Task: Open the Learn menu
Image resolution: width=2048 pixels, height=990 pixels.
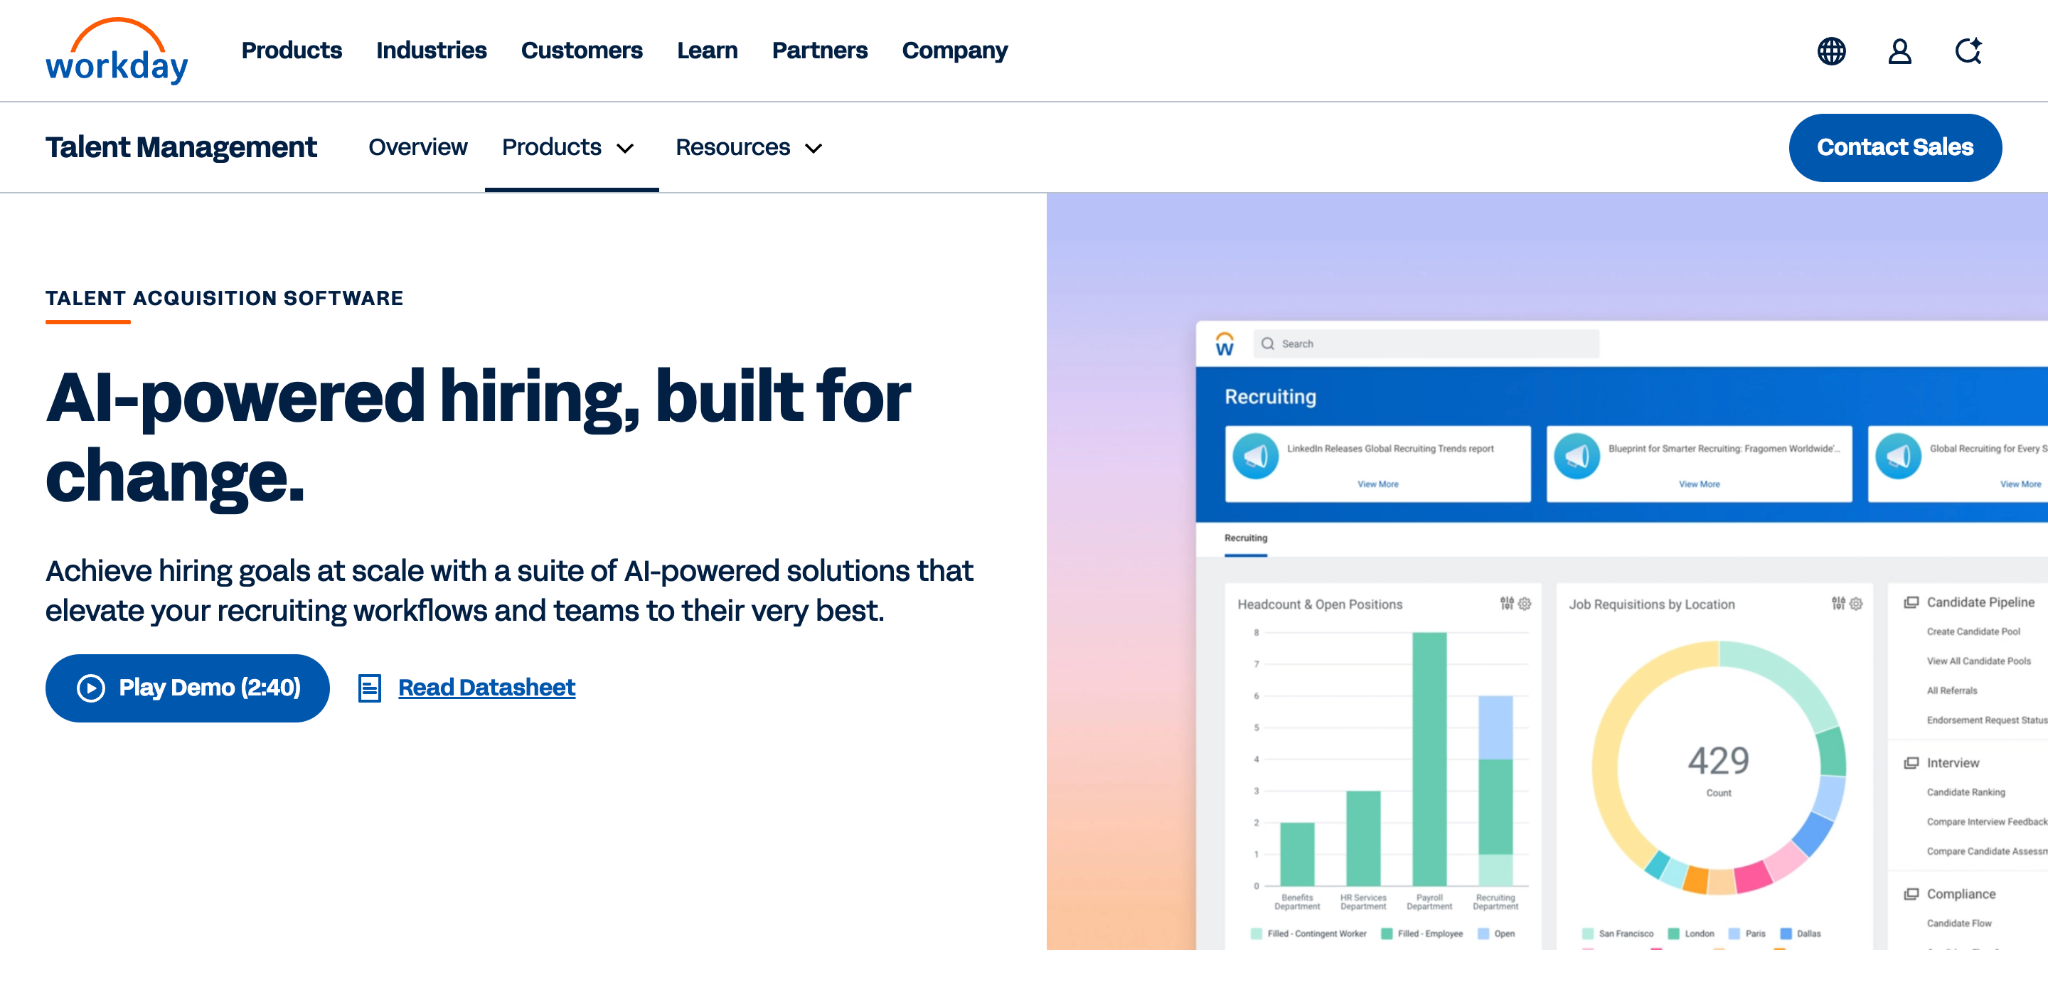Action: click(707, 50)
